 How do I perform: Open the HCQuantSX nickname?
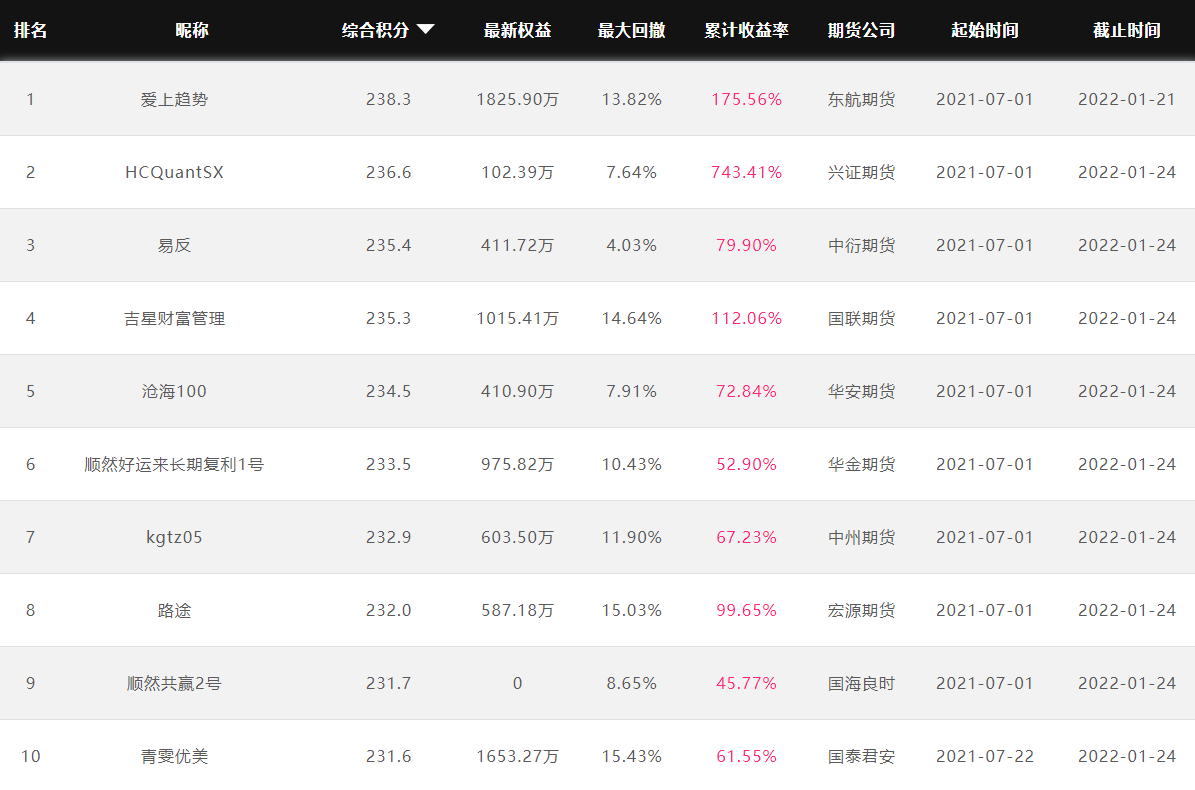[x=175, y=172]
